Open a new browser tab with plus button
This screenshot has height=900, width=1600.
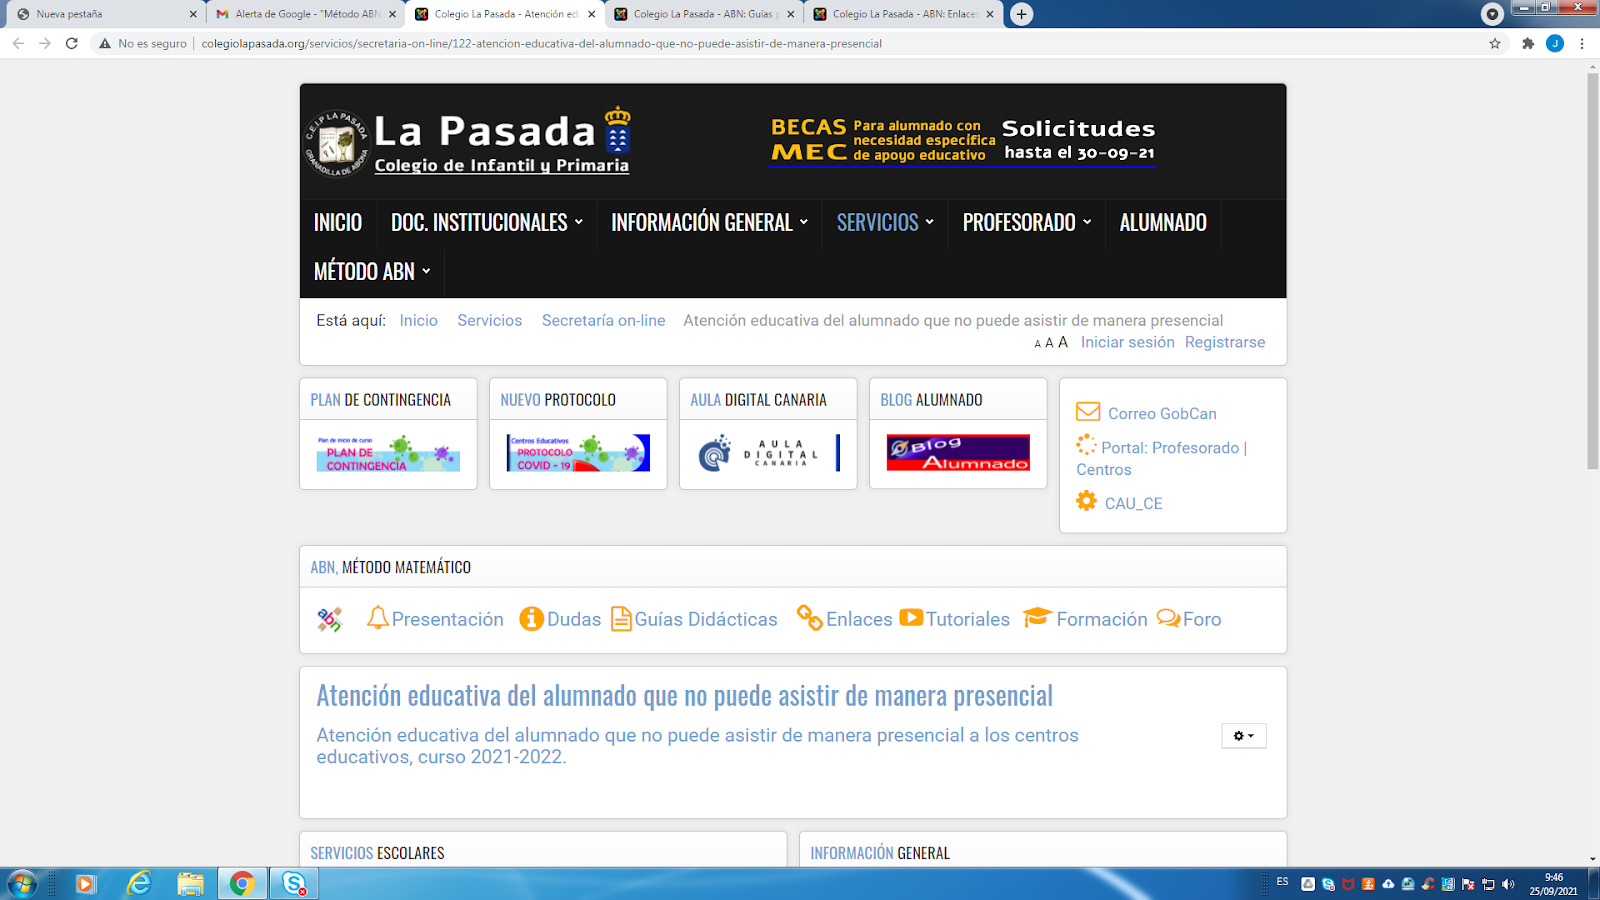pyautogui.click(x=1021, y=14)
